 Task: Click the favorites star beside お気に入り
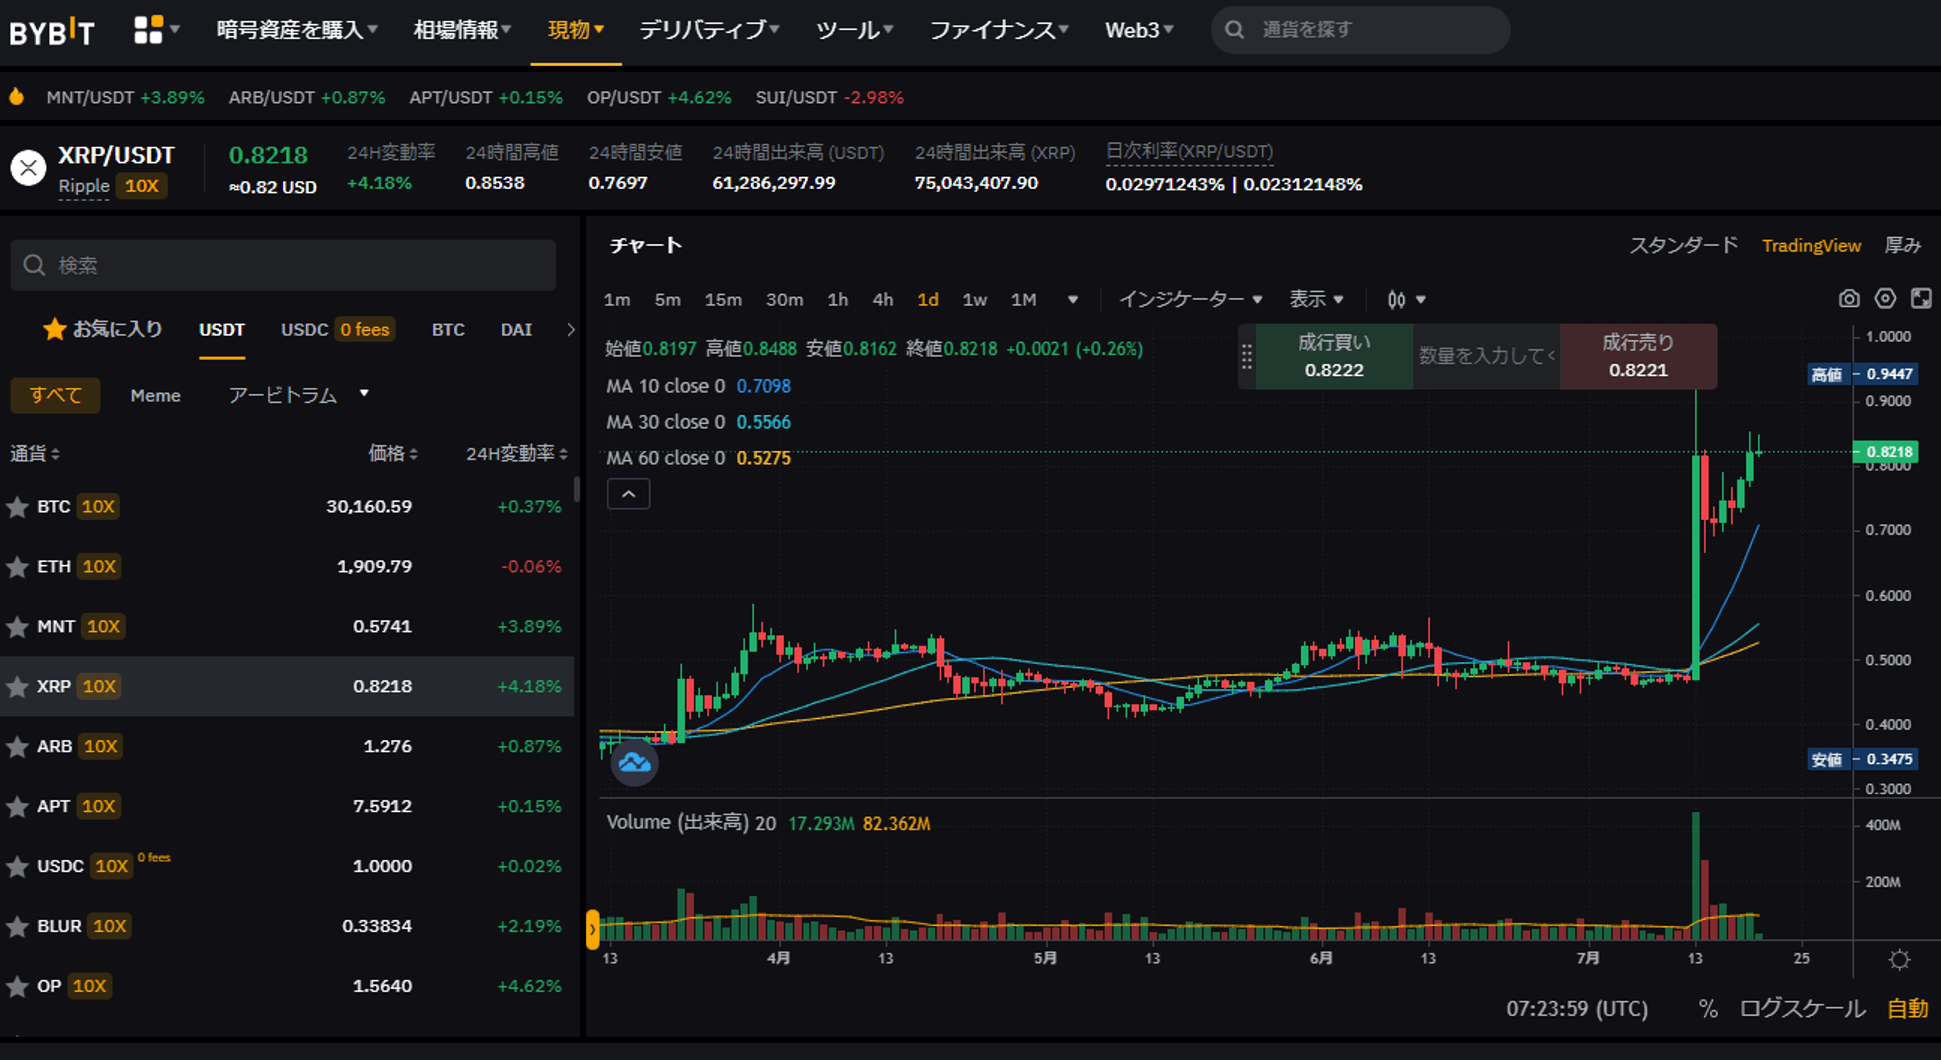pyautogui.click(x=54, y=329)
